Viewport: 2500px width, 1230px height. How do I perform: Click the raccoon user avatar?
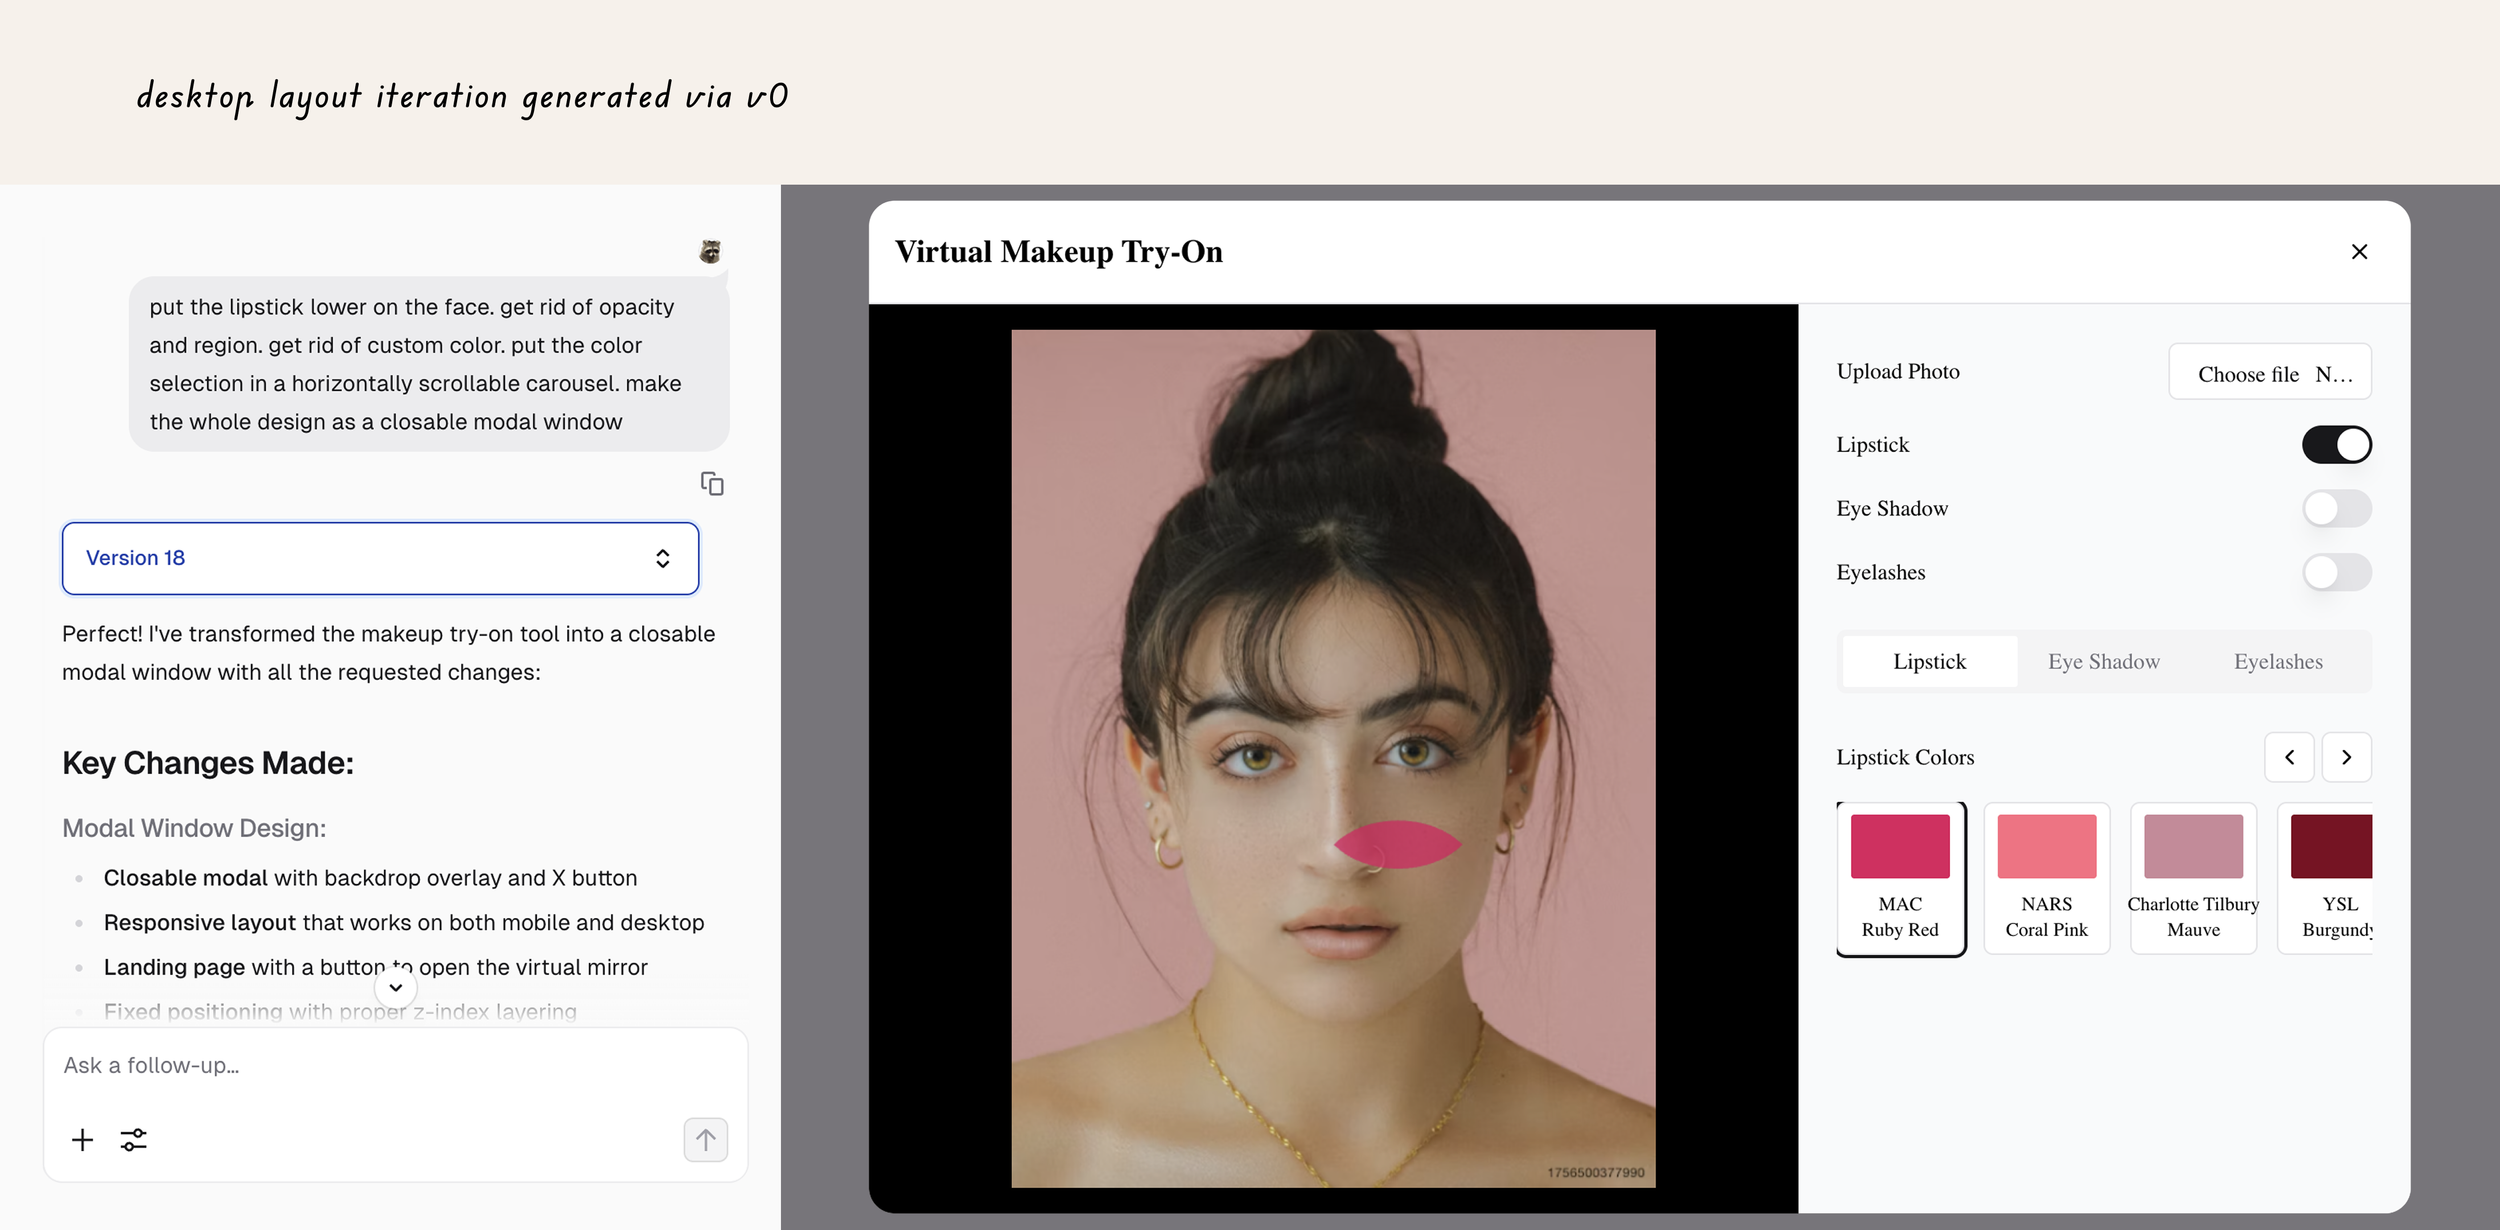[710, 251]
